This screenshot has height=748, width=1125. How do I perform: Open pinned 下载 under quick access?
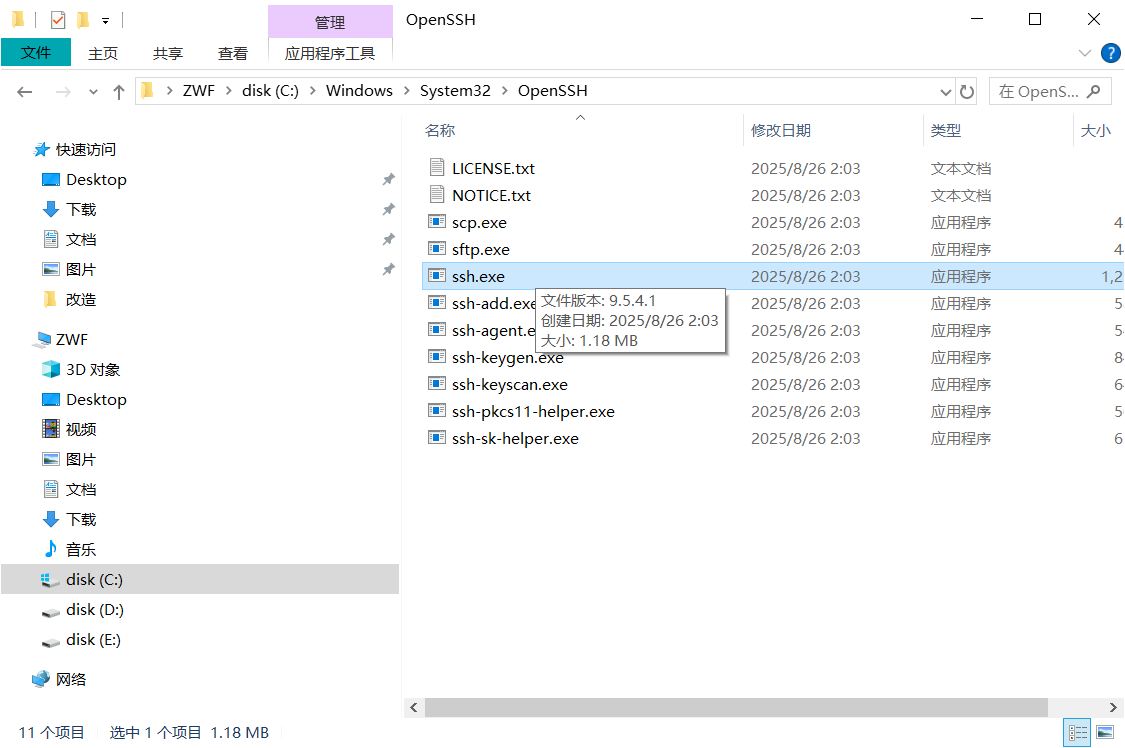tap(81, 209)
